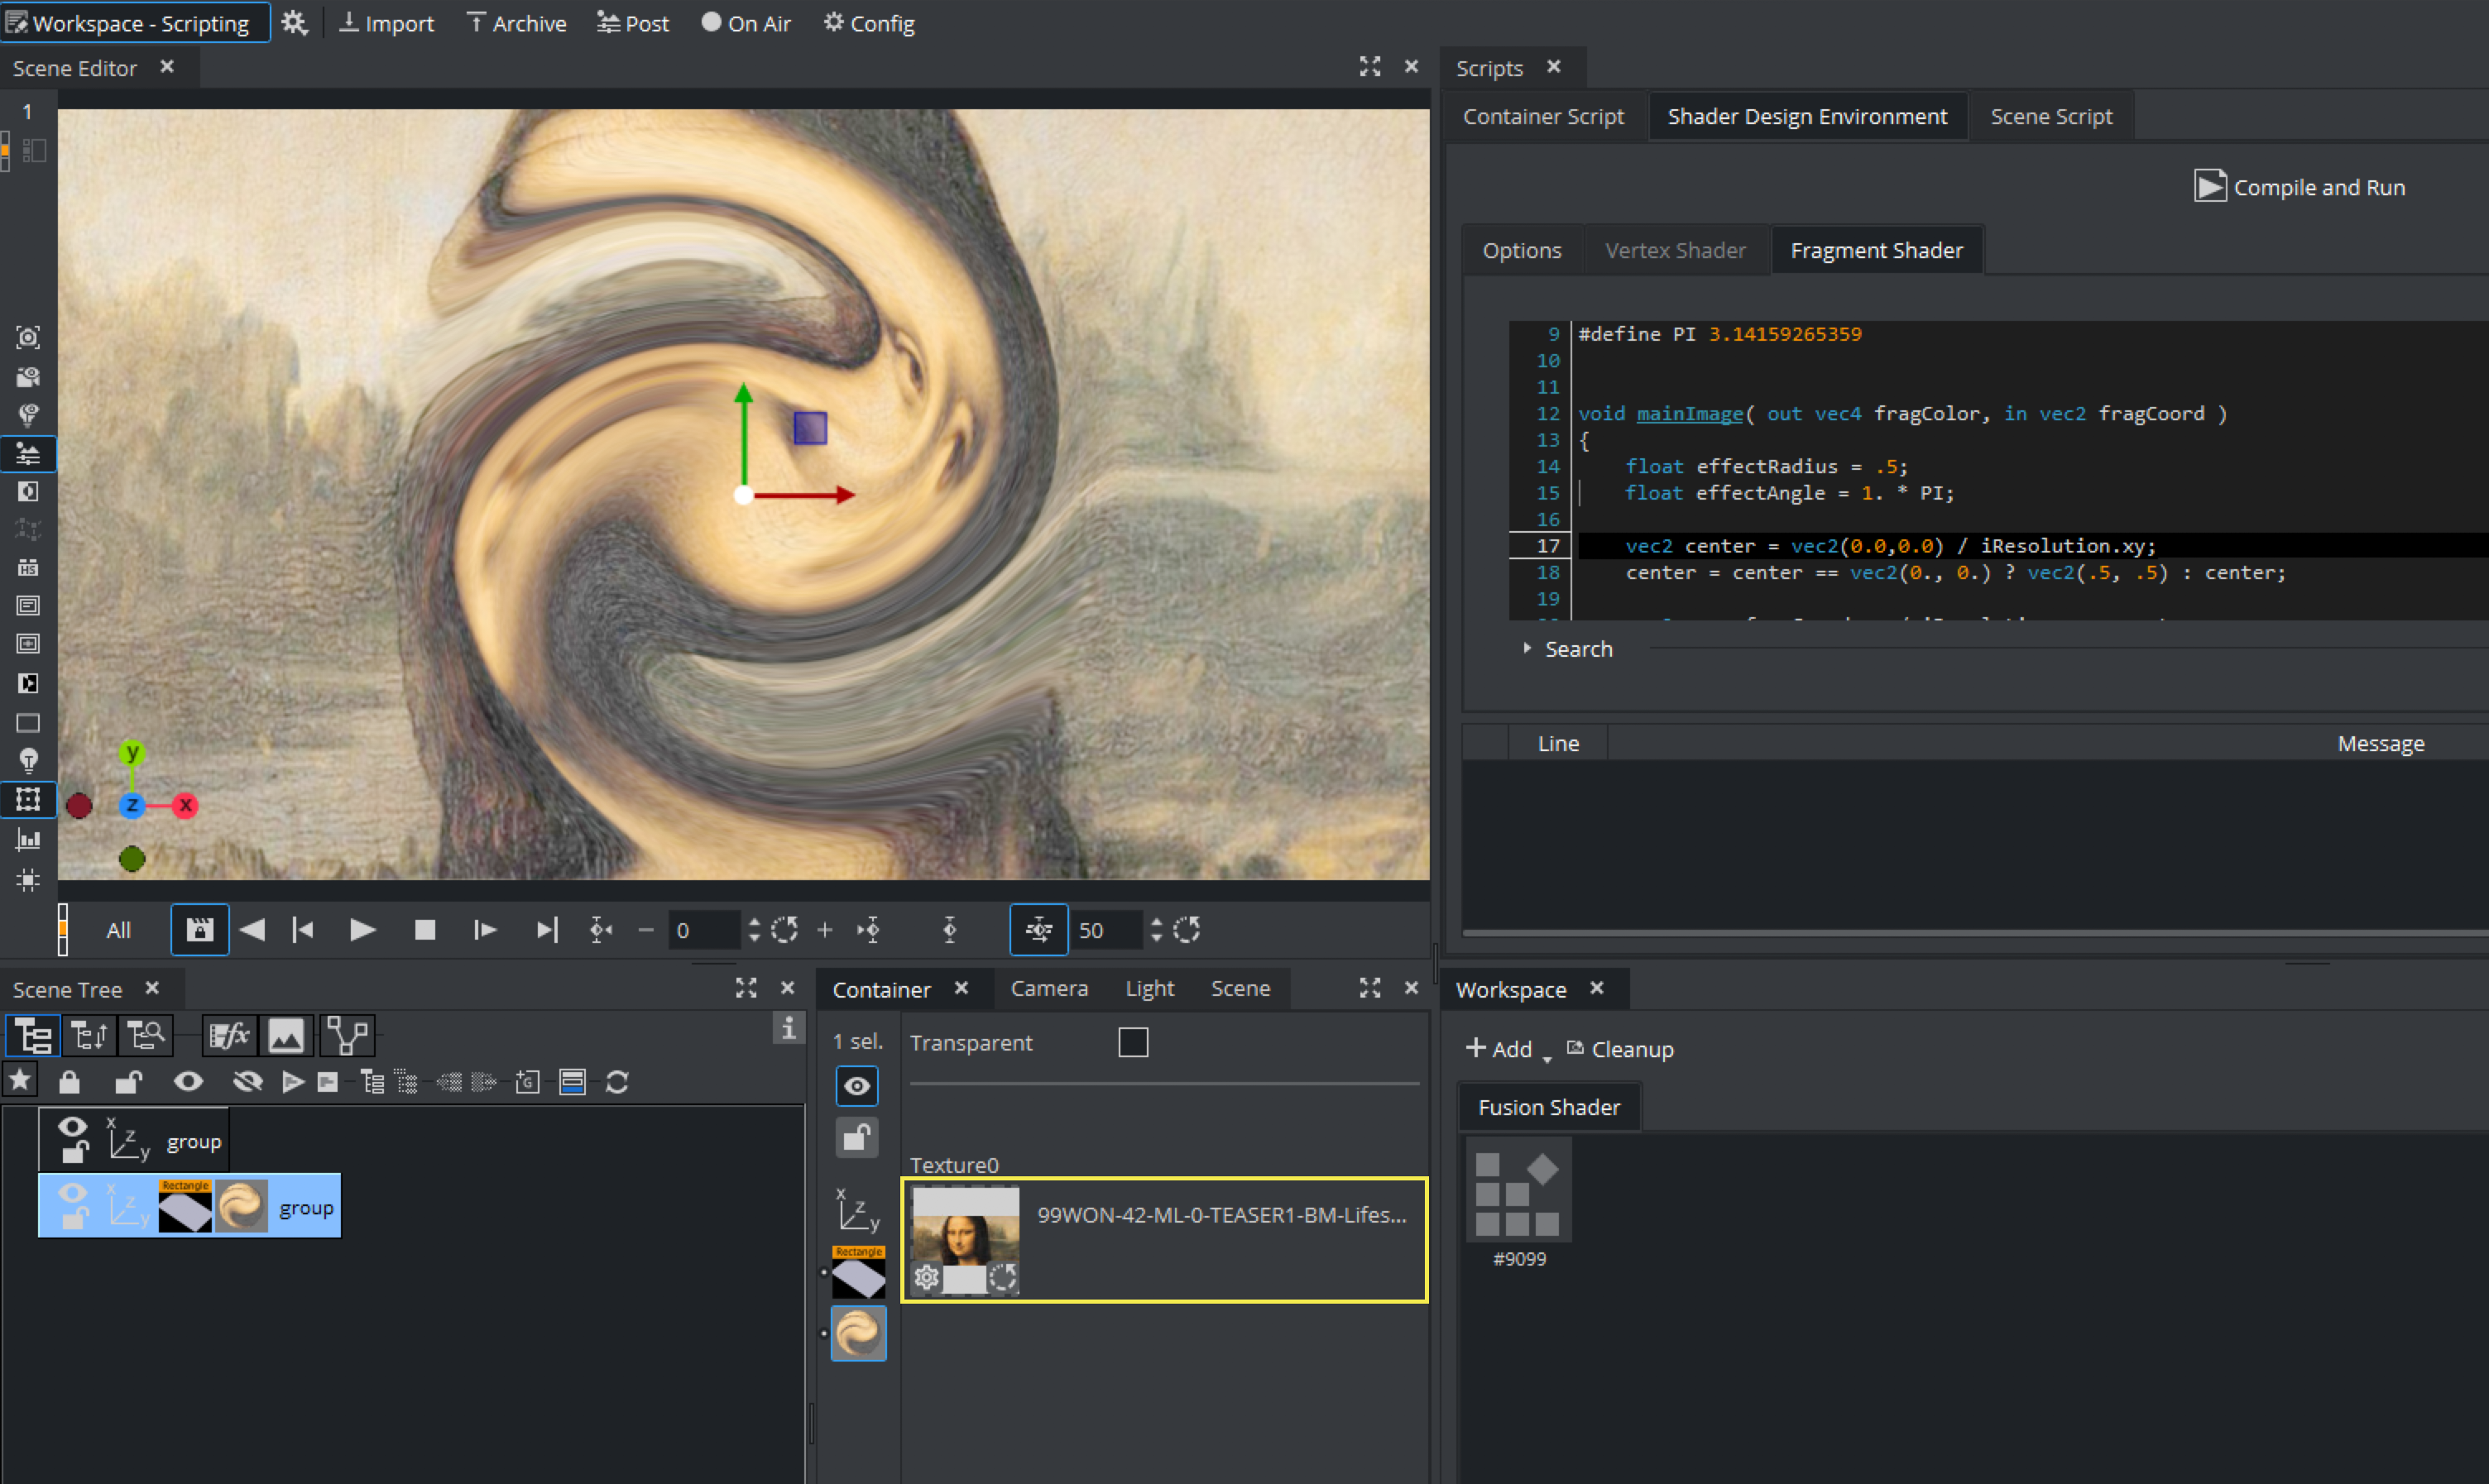Click the Cleanup button in Workspace

pos(1619,1049)
